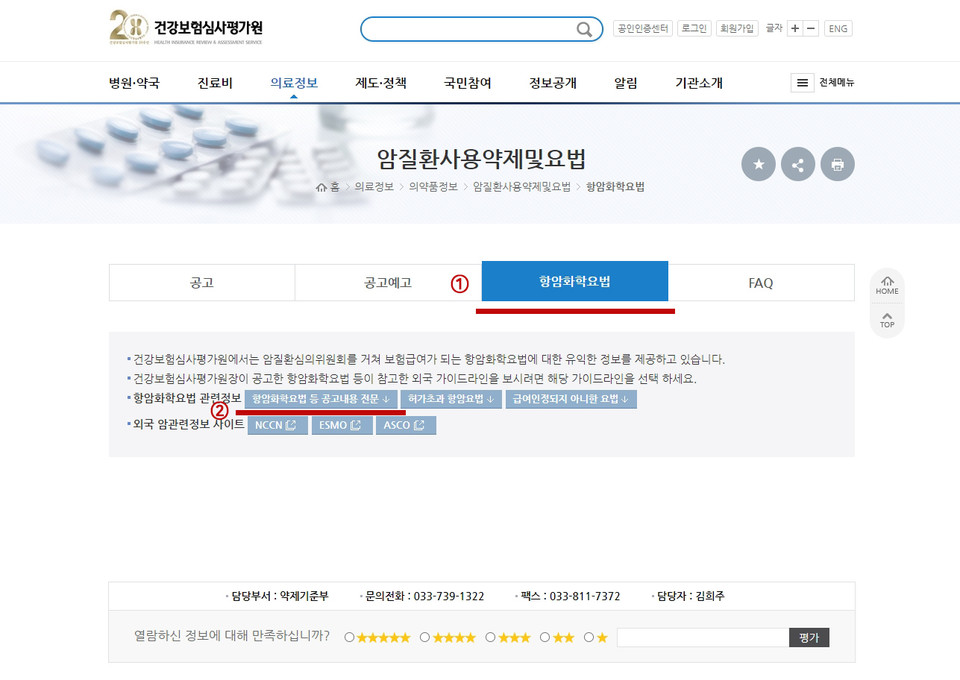Open the full menu hamburger icon

[802, 83]
